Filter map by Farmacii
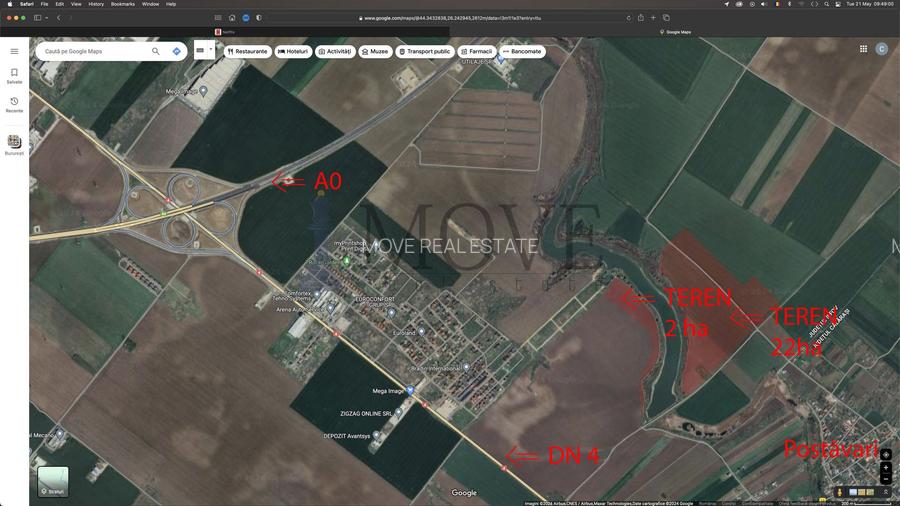This screenshot has height=506, width=900. (x=475, y=51)
